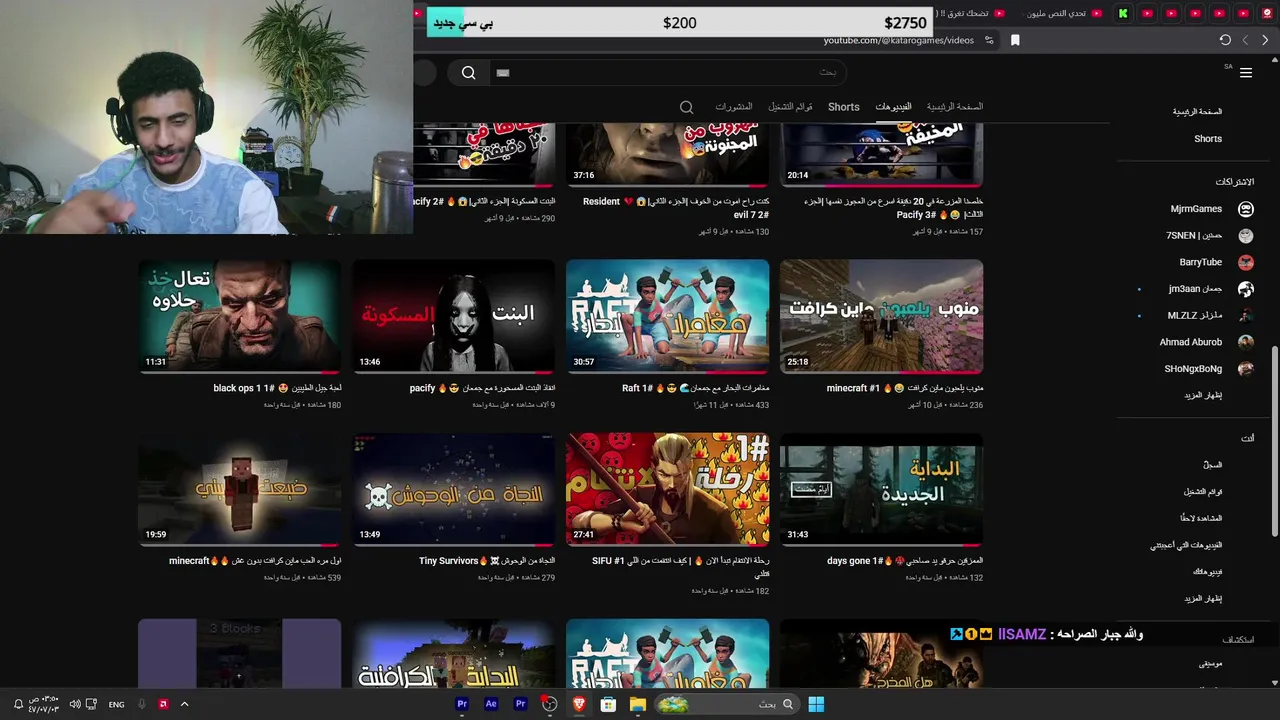Open Tiny Survivors video thumbnail
Screen dimensions: 1280x720
453,489
